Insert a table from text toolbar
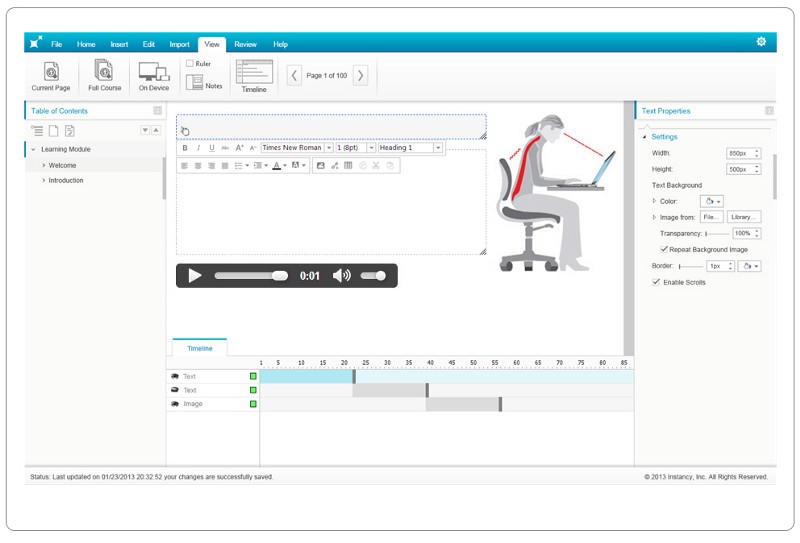800x543 pixels. click(x=348, y=165)
